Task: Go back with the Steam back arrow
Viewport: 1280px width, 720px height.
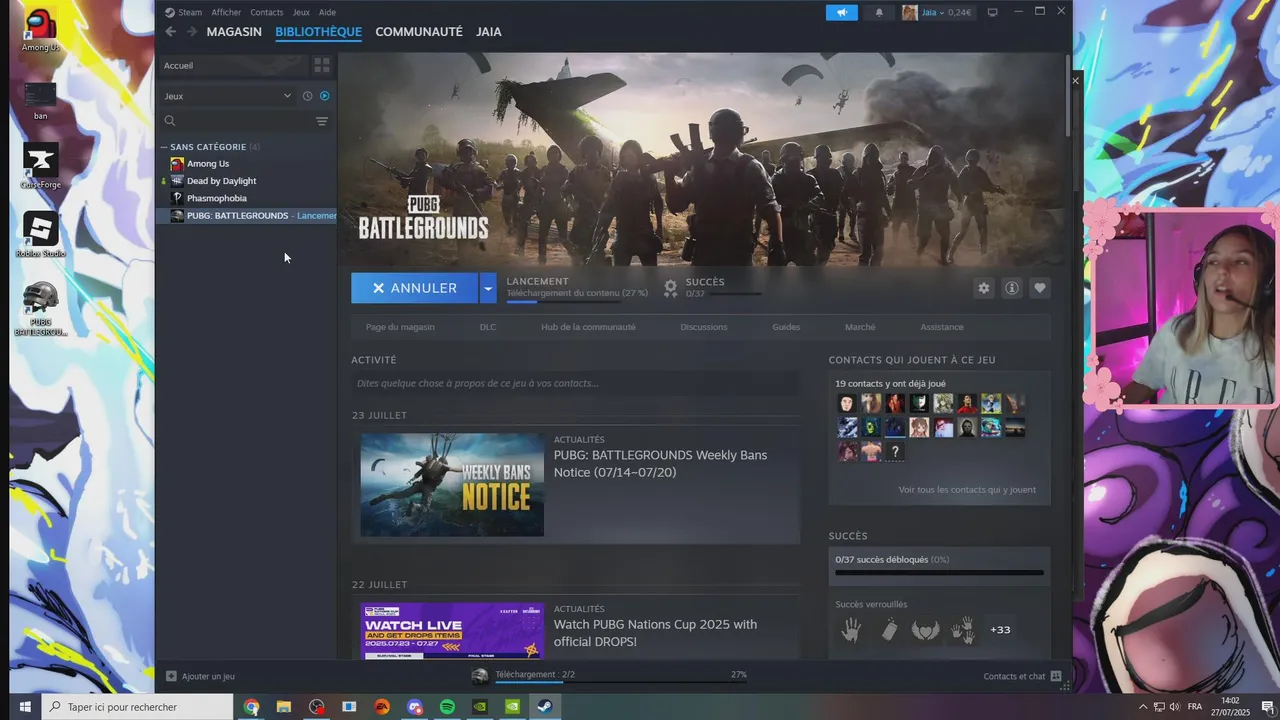Action: click(170, 32)
